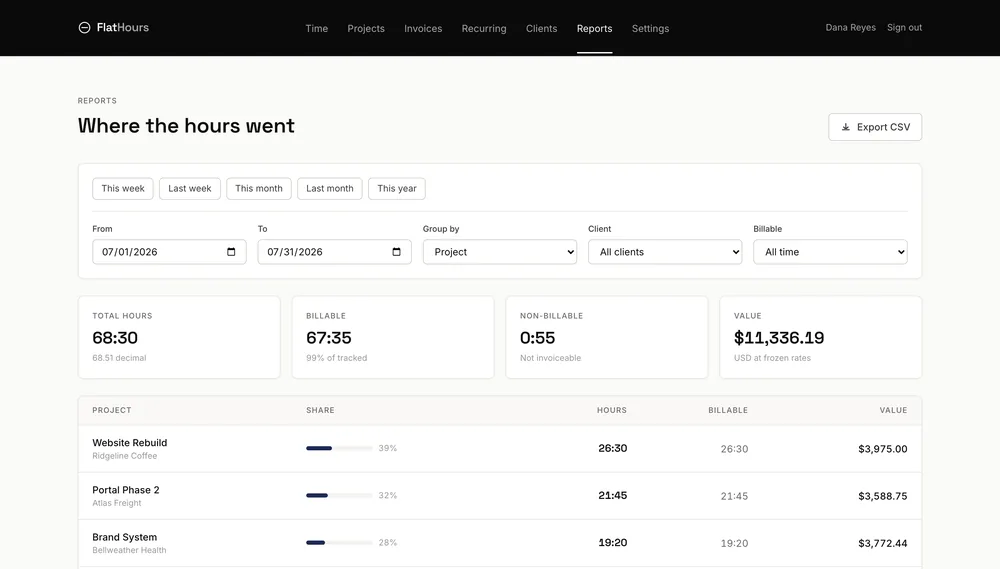Click the Sign out link

(904, 27)
